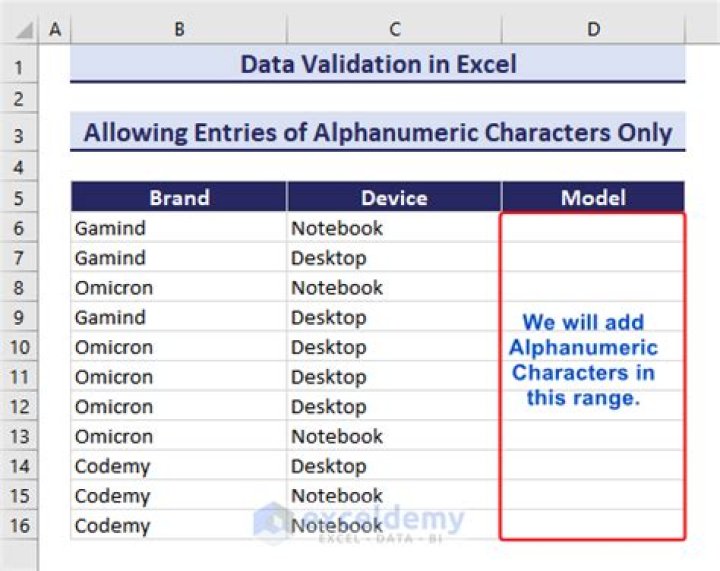Select the Codemy cell in row 14
The image size is (720, 571).
[x=179, y=466]
